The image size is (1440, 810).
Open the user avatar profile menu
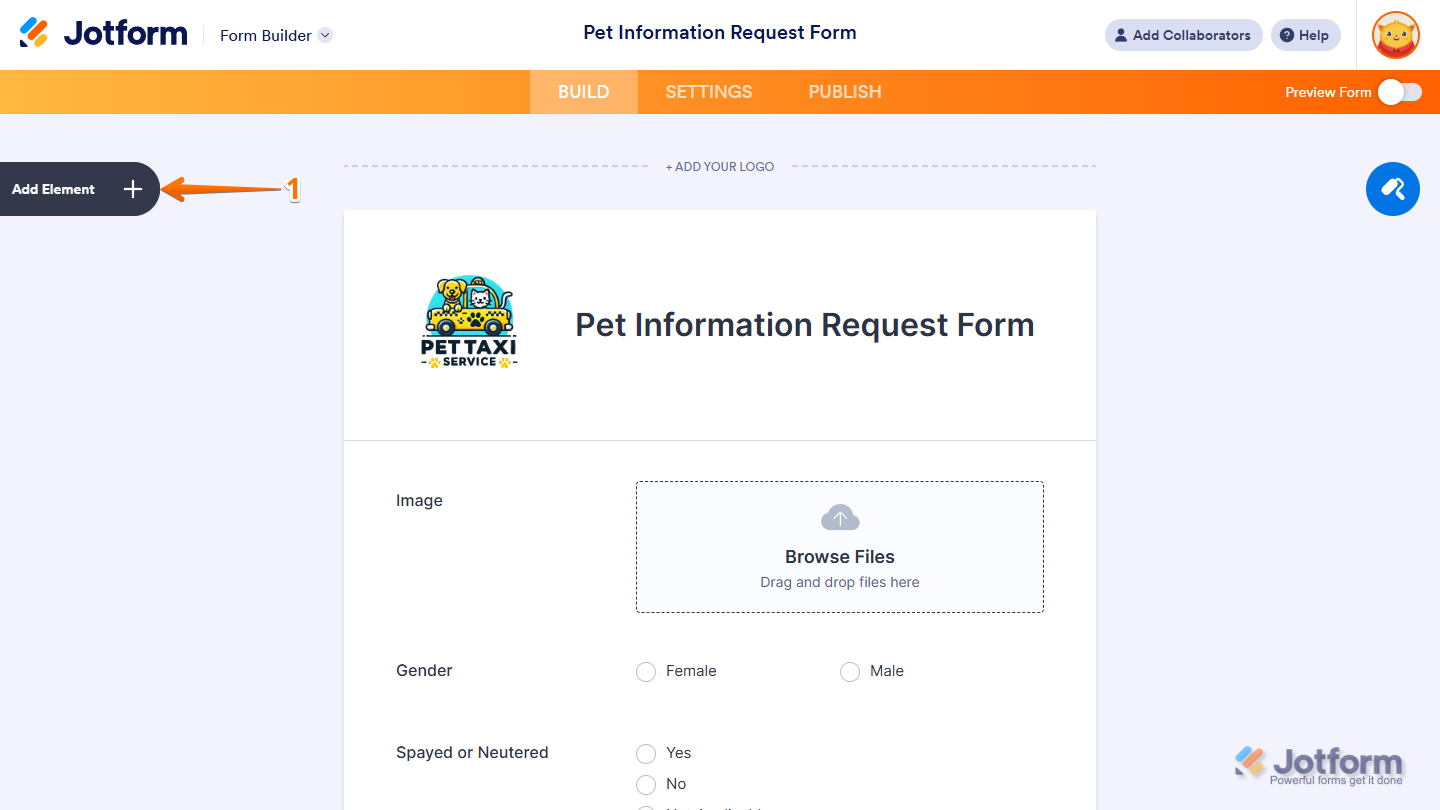point(1395,35)
